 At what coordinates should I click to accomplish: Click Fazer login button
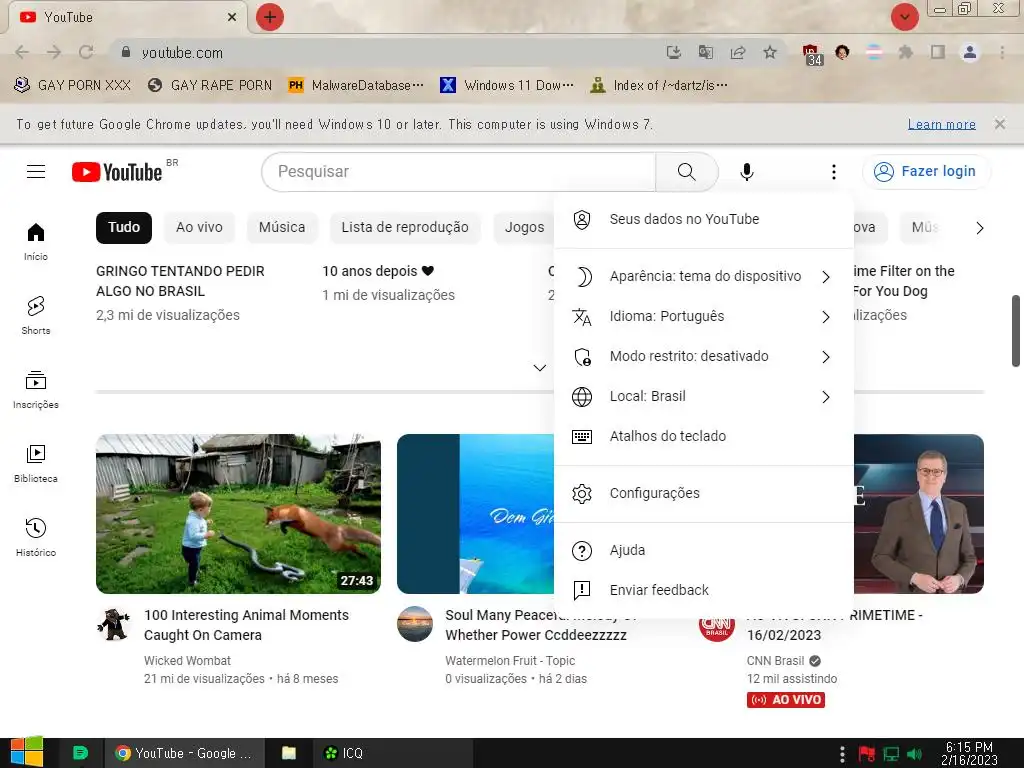pos(926,172)
